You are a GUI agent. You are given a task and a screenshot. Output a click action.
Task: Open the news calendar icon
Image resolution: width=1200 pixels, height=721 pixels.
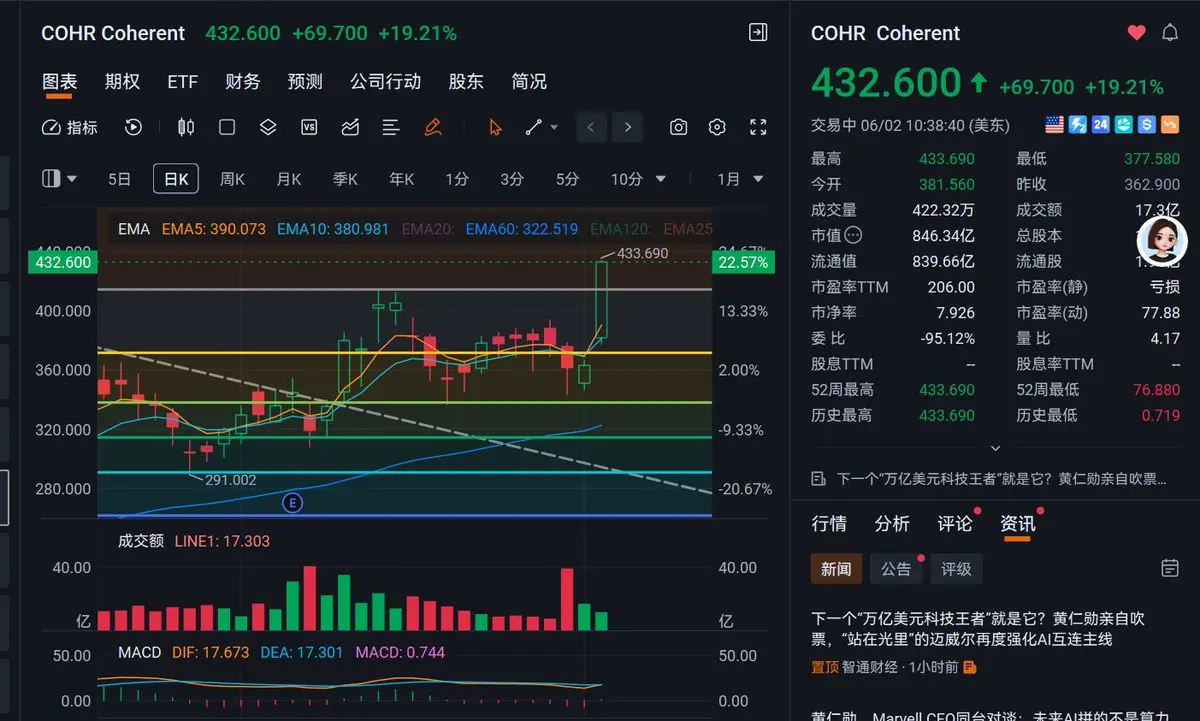pos(1170,568)
